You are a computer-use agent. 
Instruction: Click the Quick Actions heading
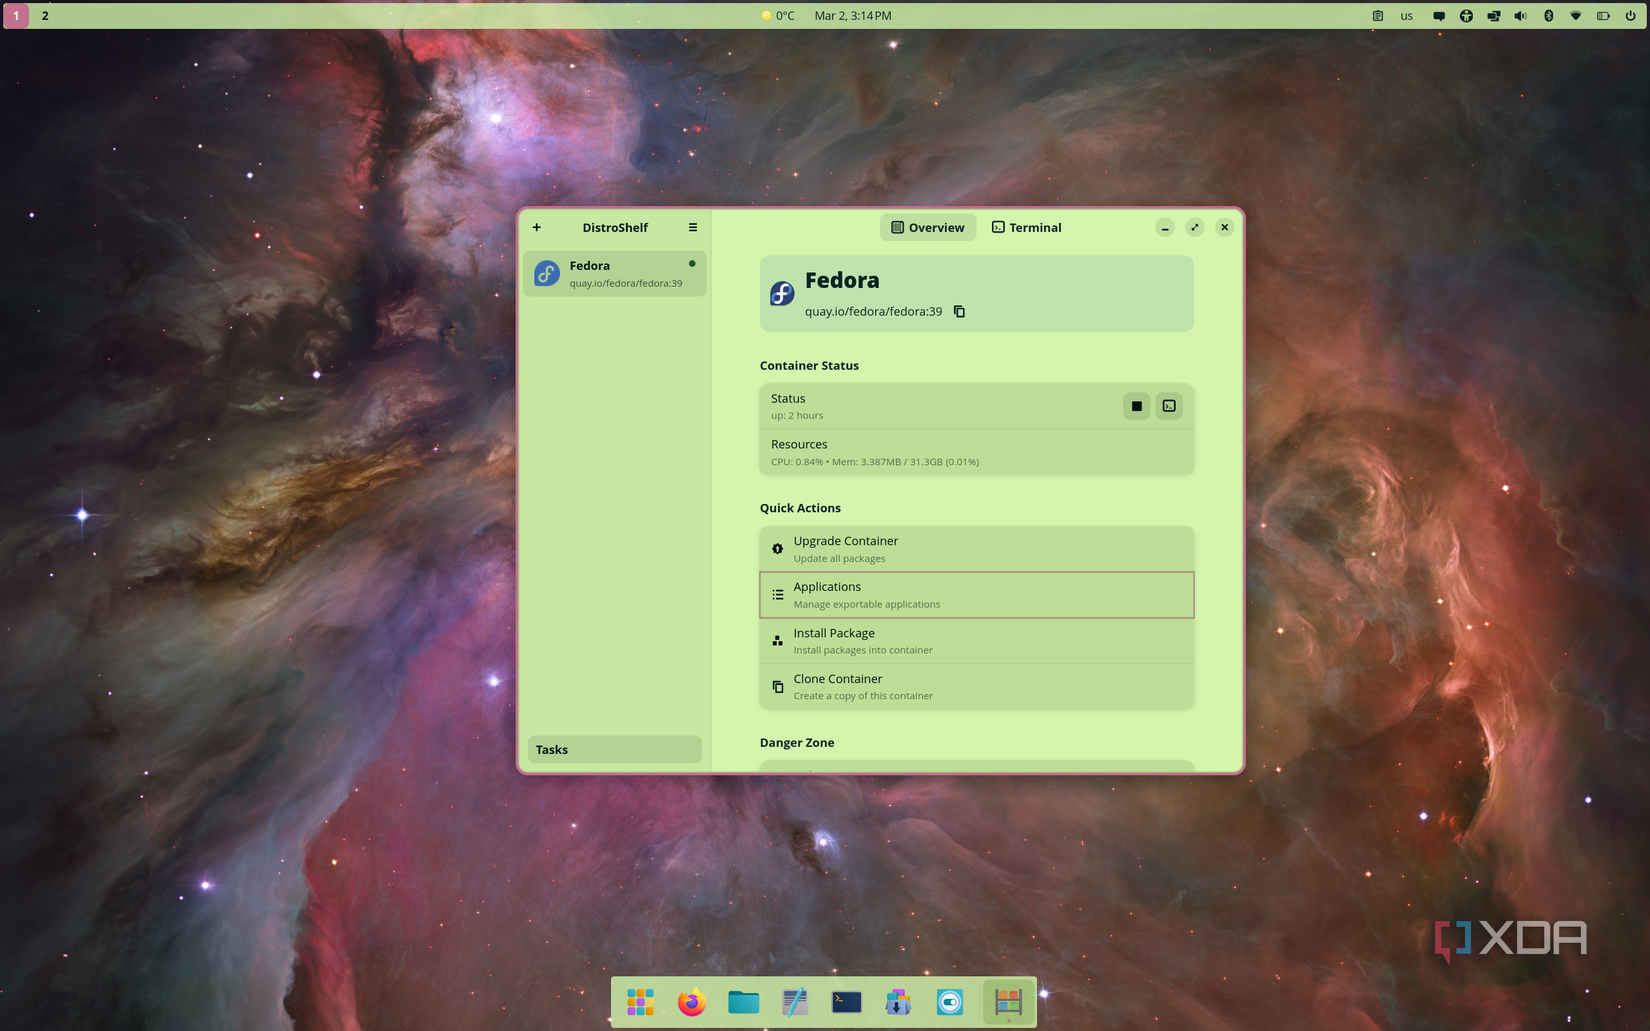(800, 508)
